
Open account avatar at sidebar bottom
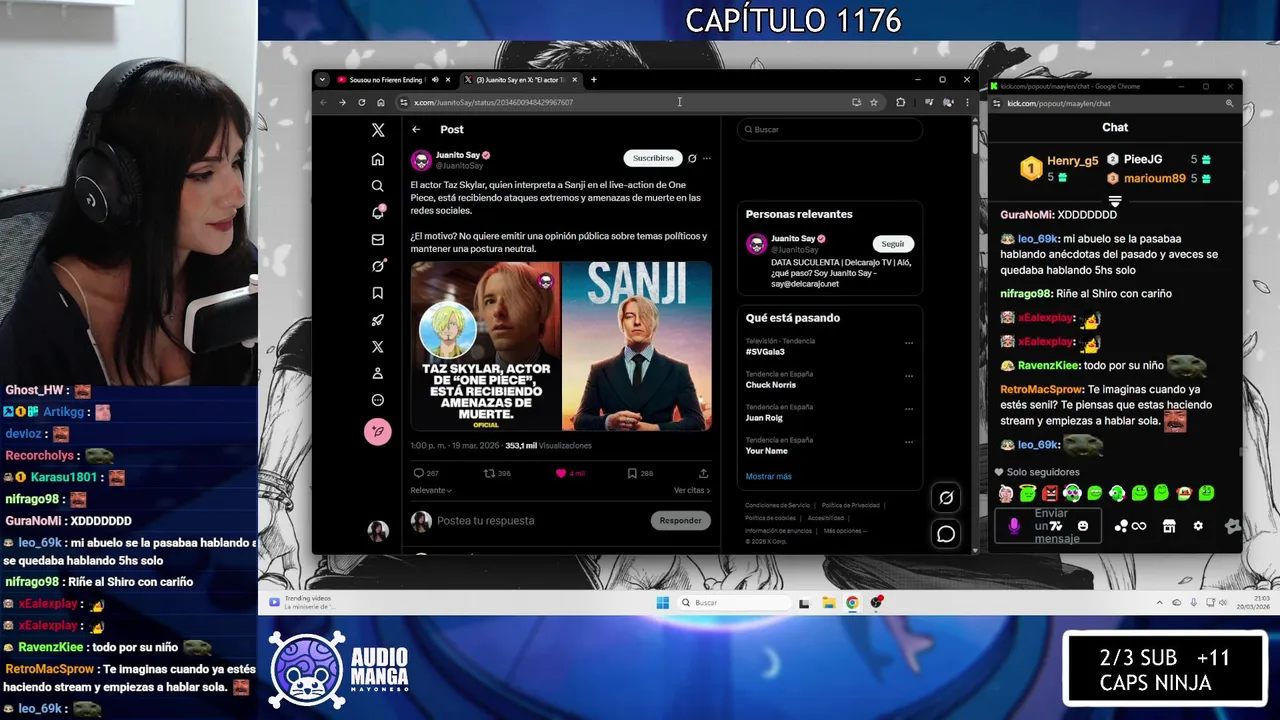377,531
